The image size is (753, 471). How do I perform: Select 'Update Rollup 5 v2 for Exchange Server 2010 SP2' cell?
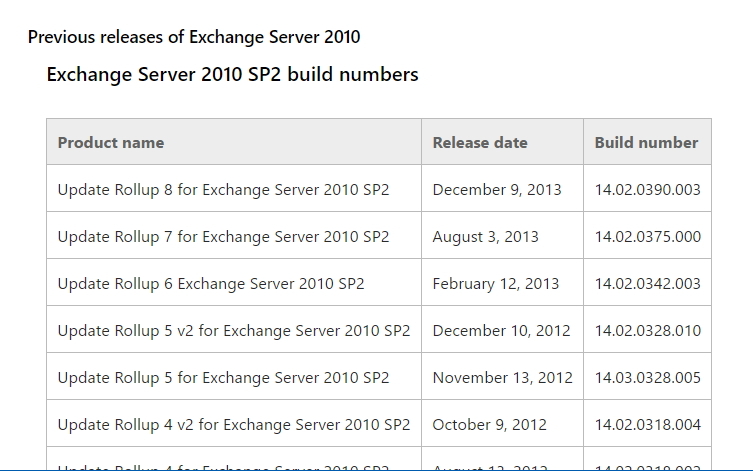pos(234,330)
